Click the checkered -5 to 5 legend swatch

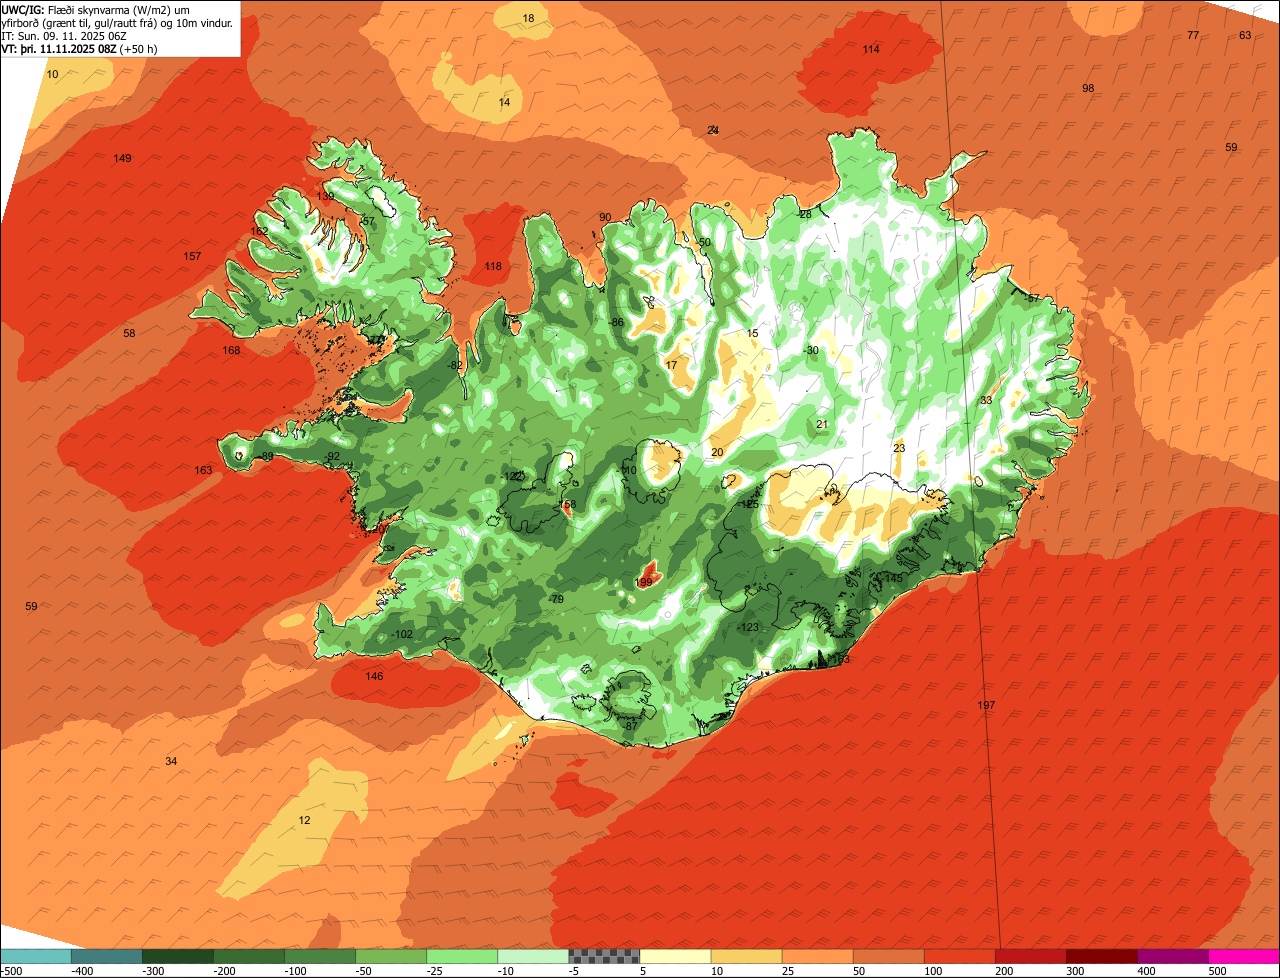click(604, 956)
